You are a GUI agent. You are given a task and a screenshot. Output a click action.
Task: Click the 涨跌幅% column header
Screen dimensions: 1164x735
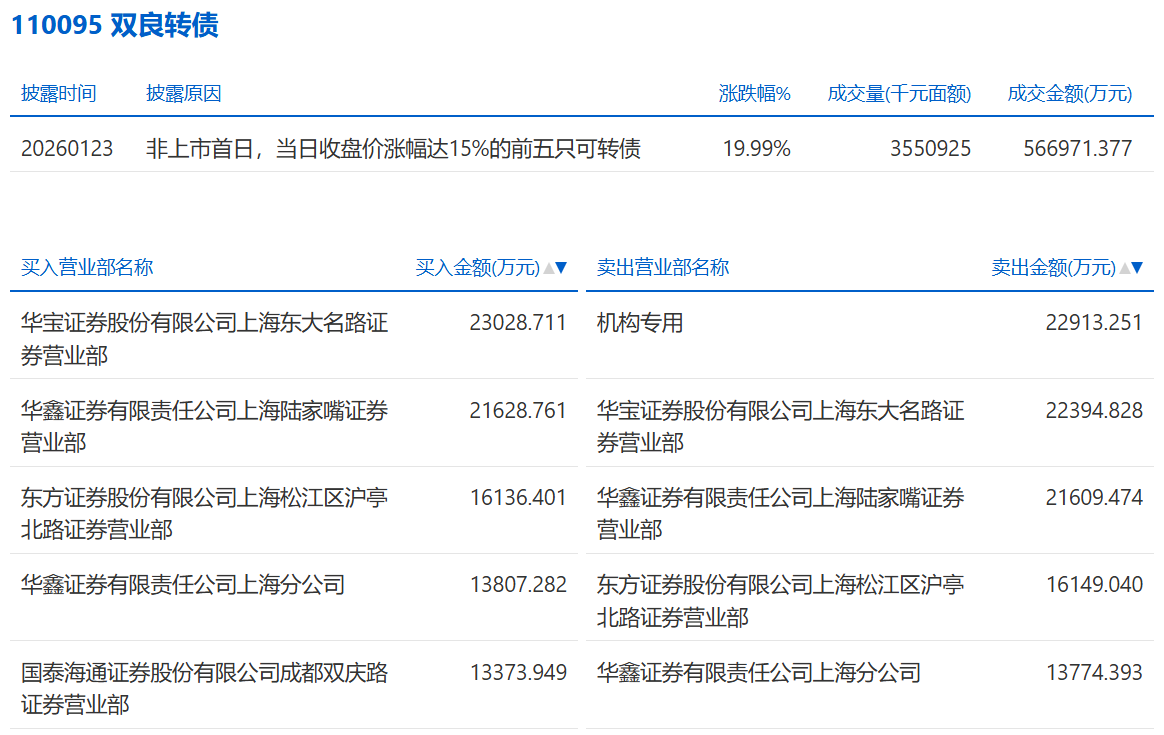[x=754, y=94]
